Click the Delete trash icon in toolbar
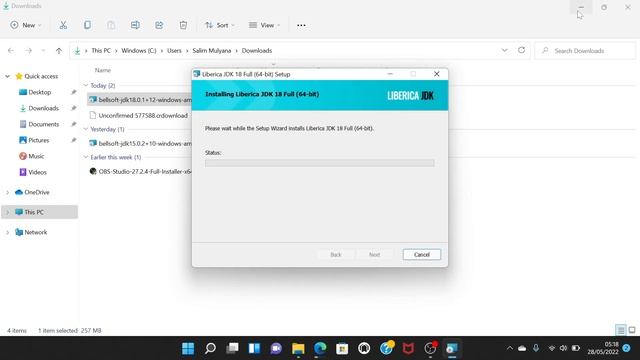The width and height of the screenshot is (640, 360). (x=183, y=25)
